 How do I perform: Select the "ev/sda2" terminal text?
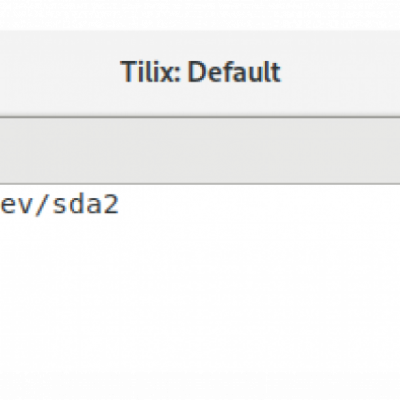pos(59,204)
